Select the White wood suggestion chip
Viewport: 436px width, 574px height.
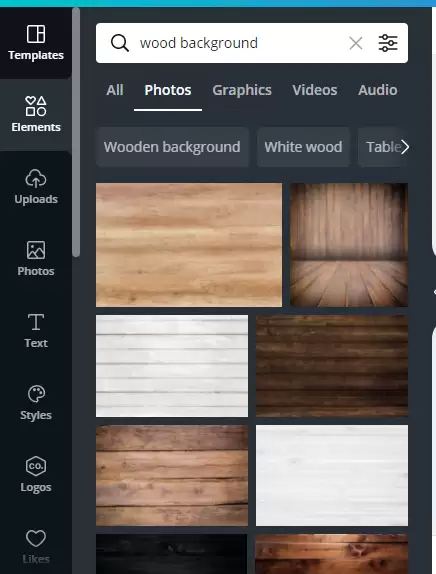pyautogui.click(x=303, y=147)
